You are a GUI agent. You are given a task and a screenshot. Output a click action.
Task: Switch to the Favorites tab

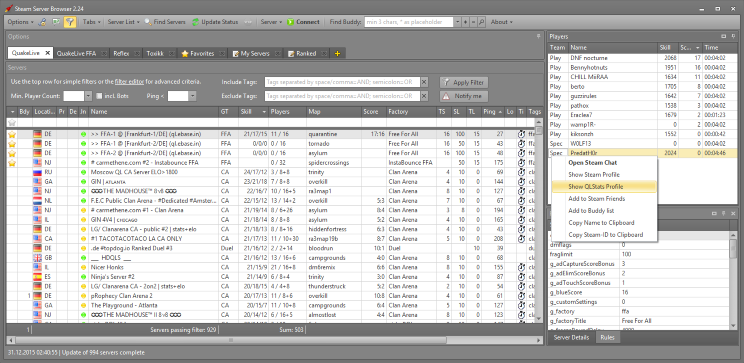[x=202, y=54]
